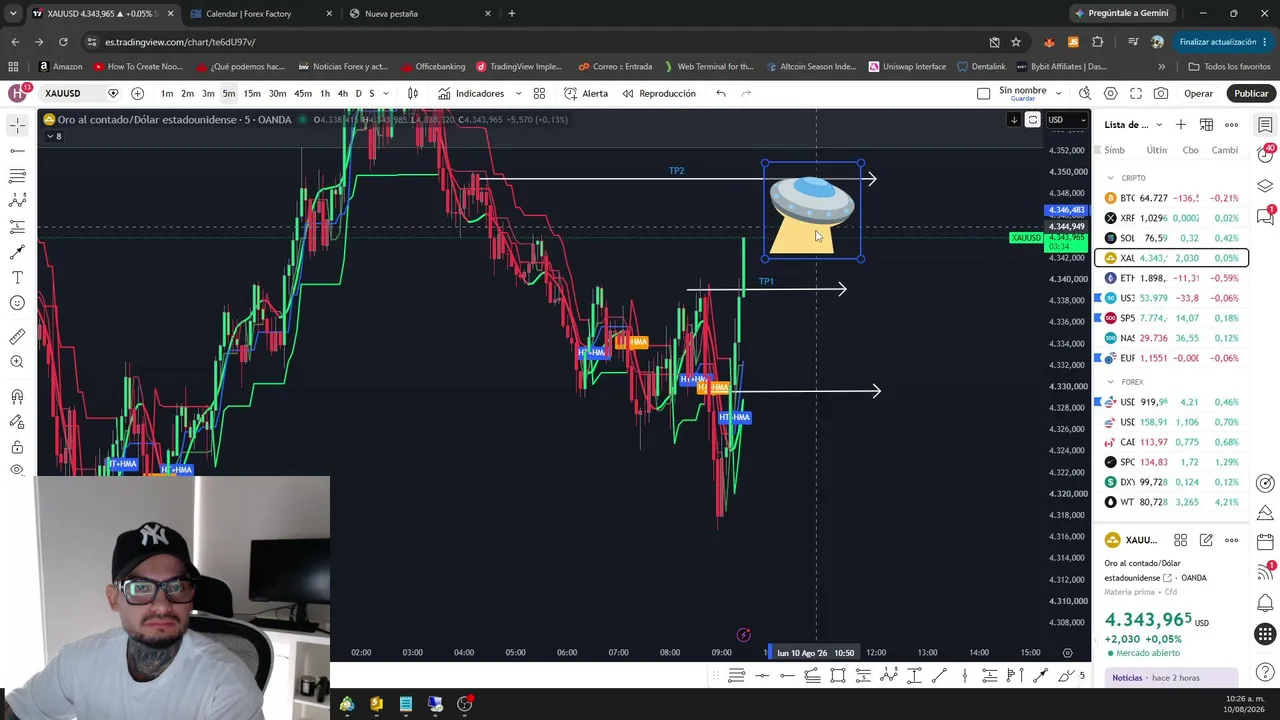Collapse the CRIPTO watchlist section
Image resolution: width=1280 pixels, height=720 pixels.
click(x=1110, y=178)
